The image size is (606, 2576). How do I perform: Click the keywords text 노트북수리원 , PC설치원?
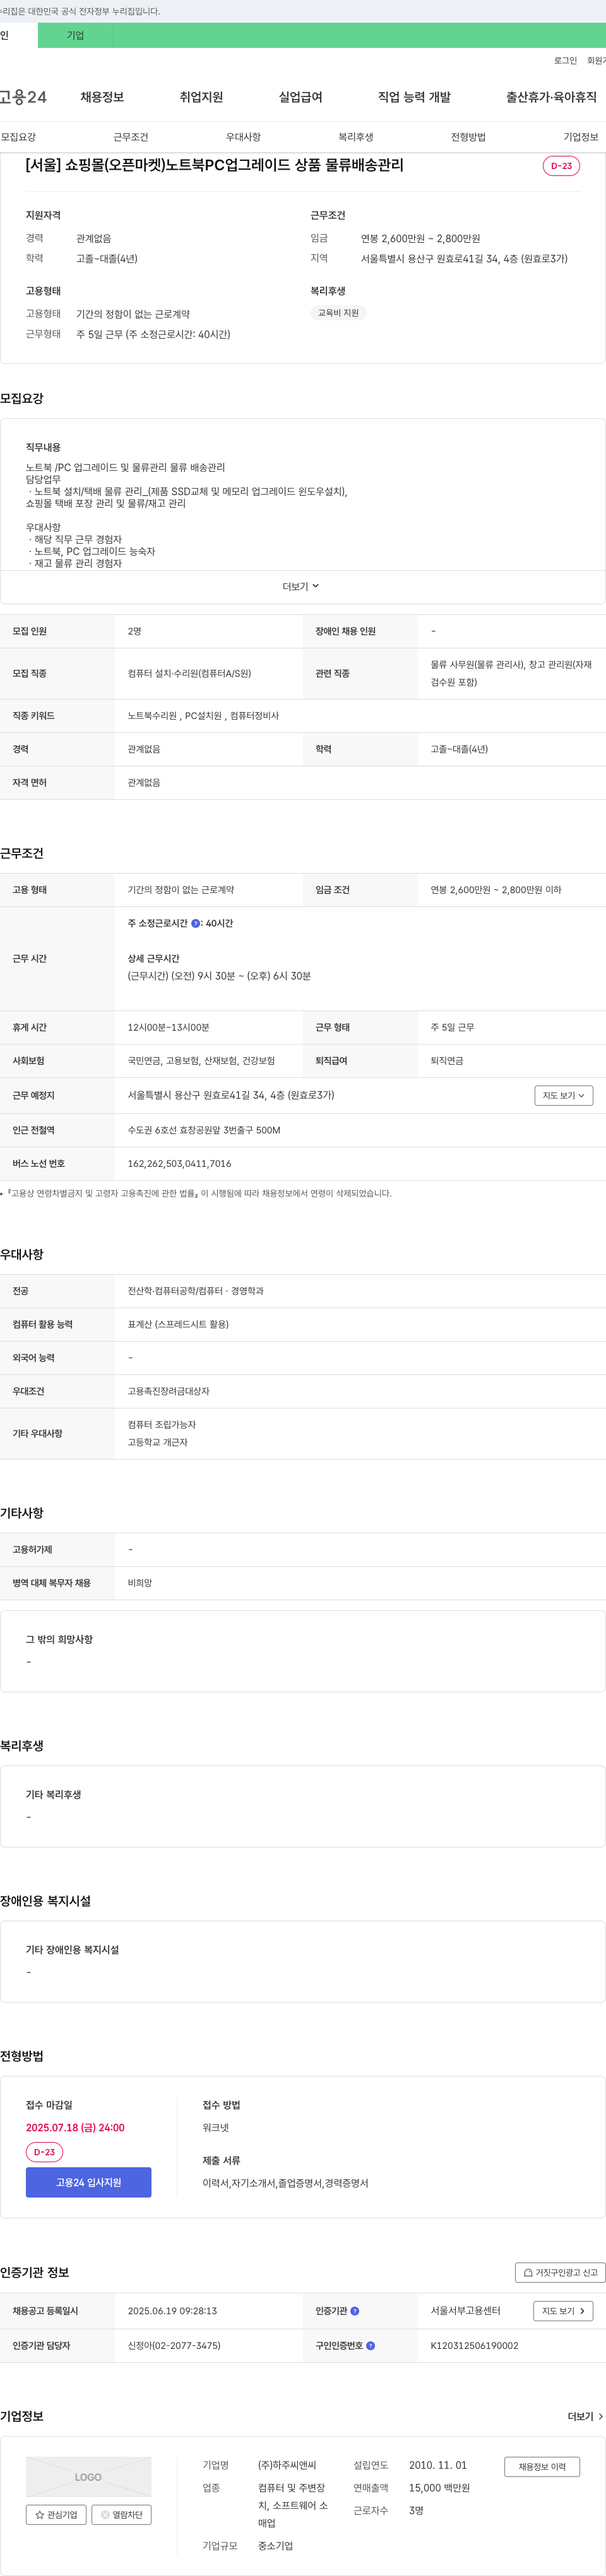click(203, 716)
